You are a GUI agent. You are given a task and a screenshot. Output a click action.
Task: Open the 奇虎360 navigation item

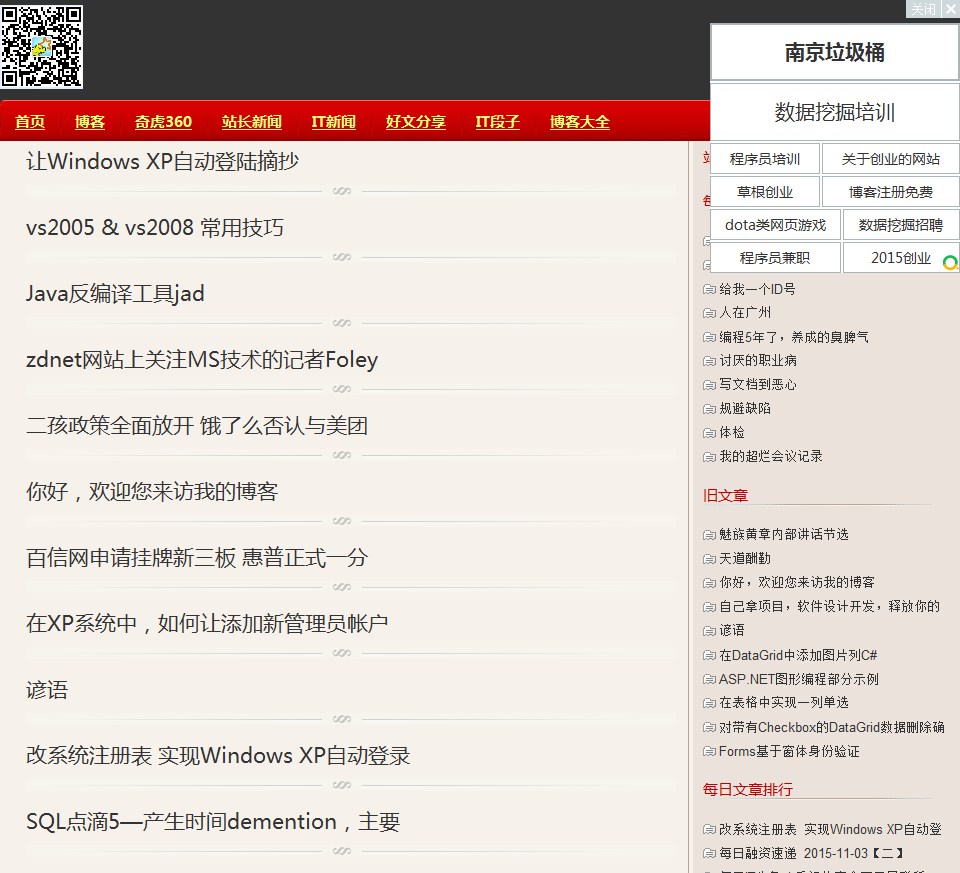tap(163, 122)
